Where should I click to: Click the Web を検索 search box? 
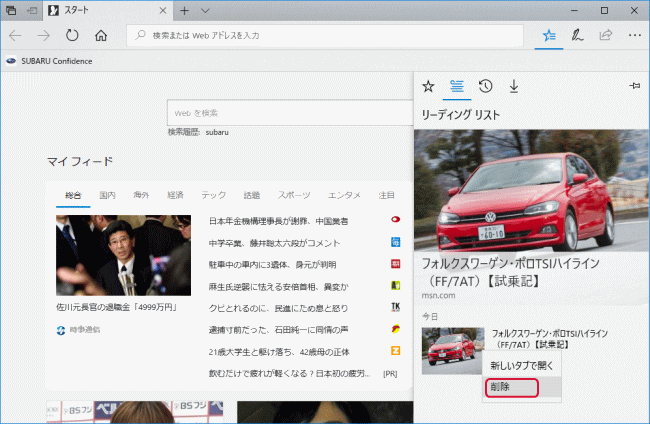290,113
